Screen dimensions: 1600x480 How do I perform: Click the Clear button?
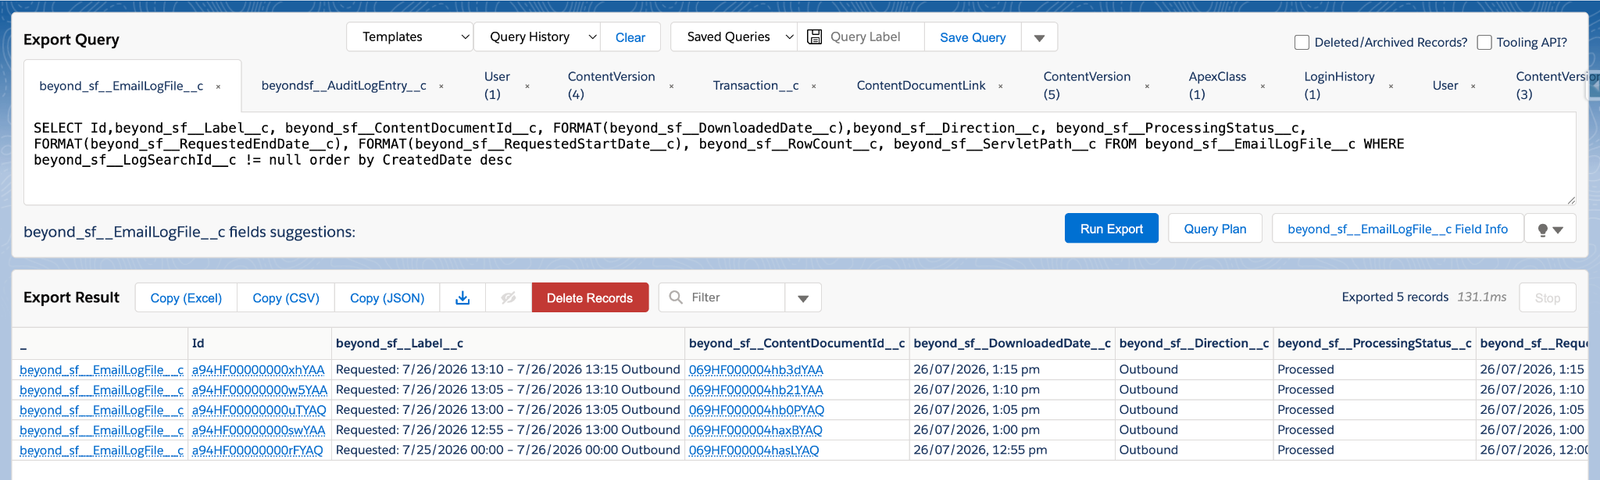(630, 38)
